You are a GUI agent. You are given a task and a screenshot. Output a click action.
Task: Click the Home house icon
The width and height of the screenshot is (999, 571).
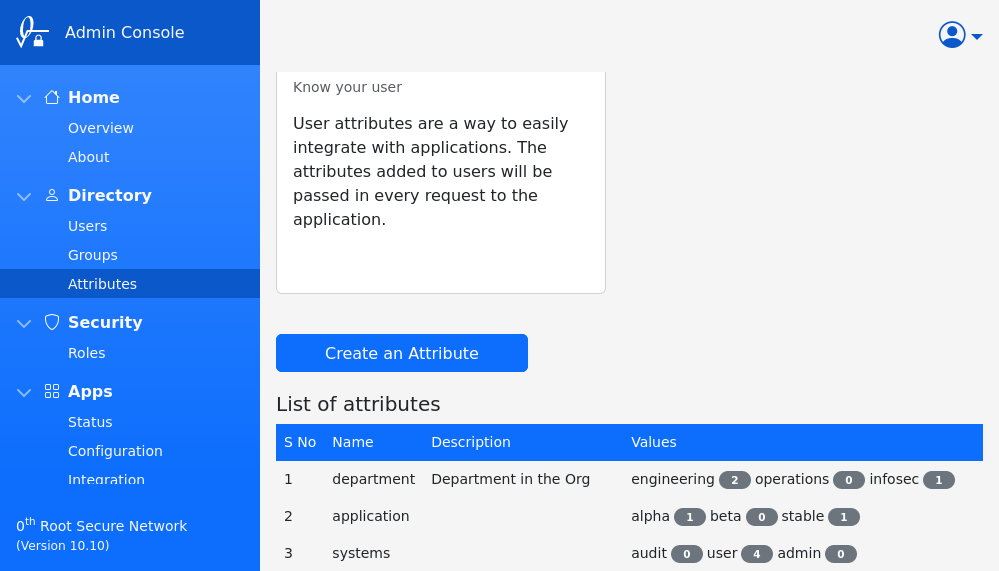click(x=52, y=97)
